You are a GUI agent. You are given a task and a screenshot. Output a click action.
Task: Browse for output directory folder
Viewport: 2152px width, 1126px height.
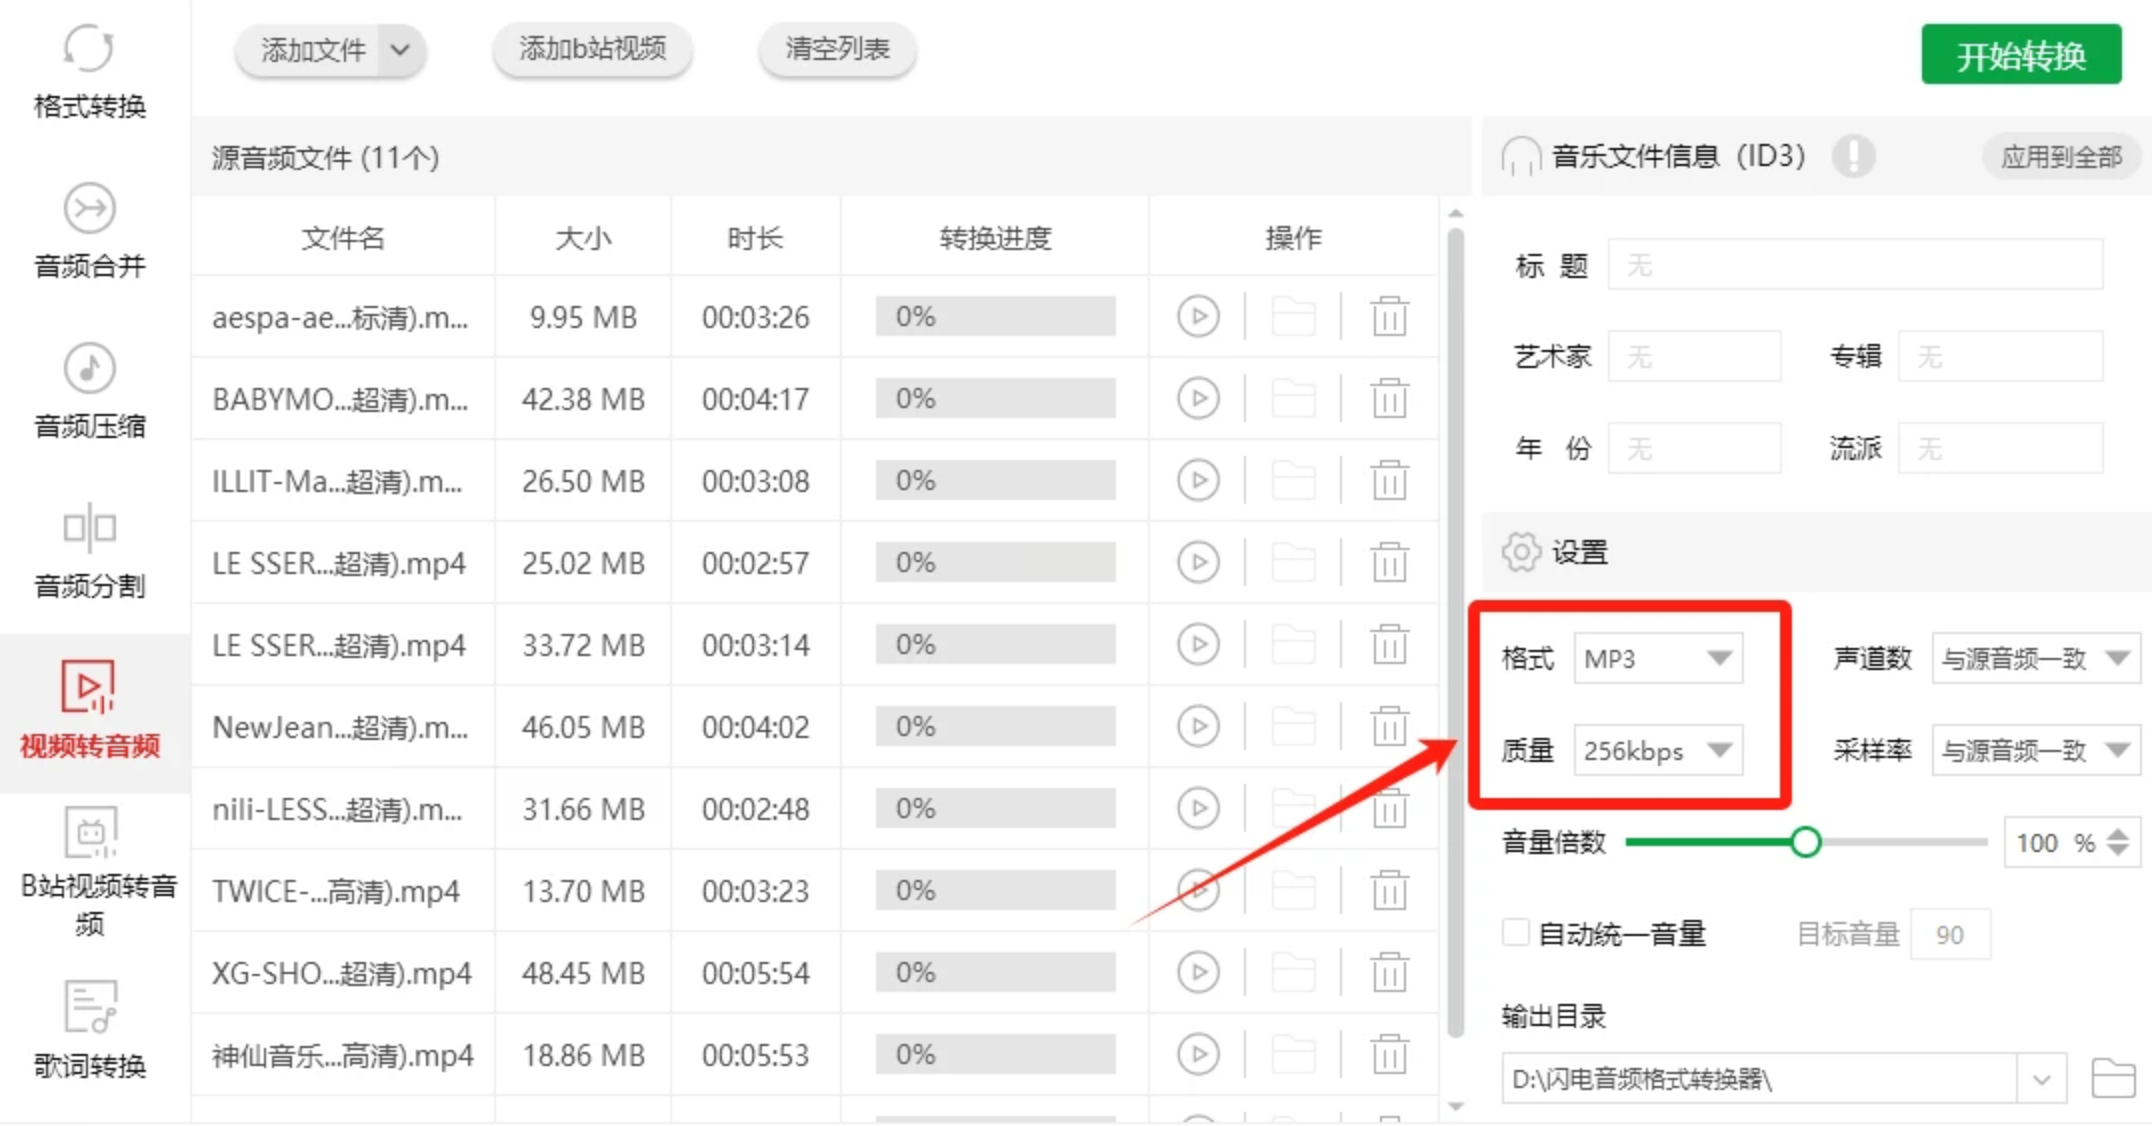click(2113, 1079)
